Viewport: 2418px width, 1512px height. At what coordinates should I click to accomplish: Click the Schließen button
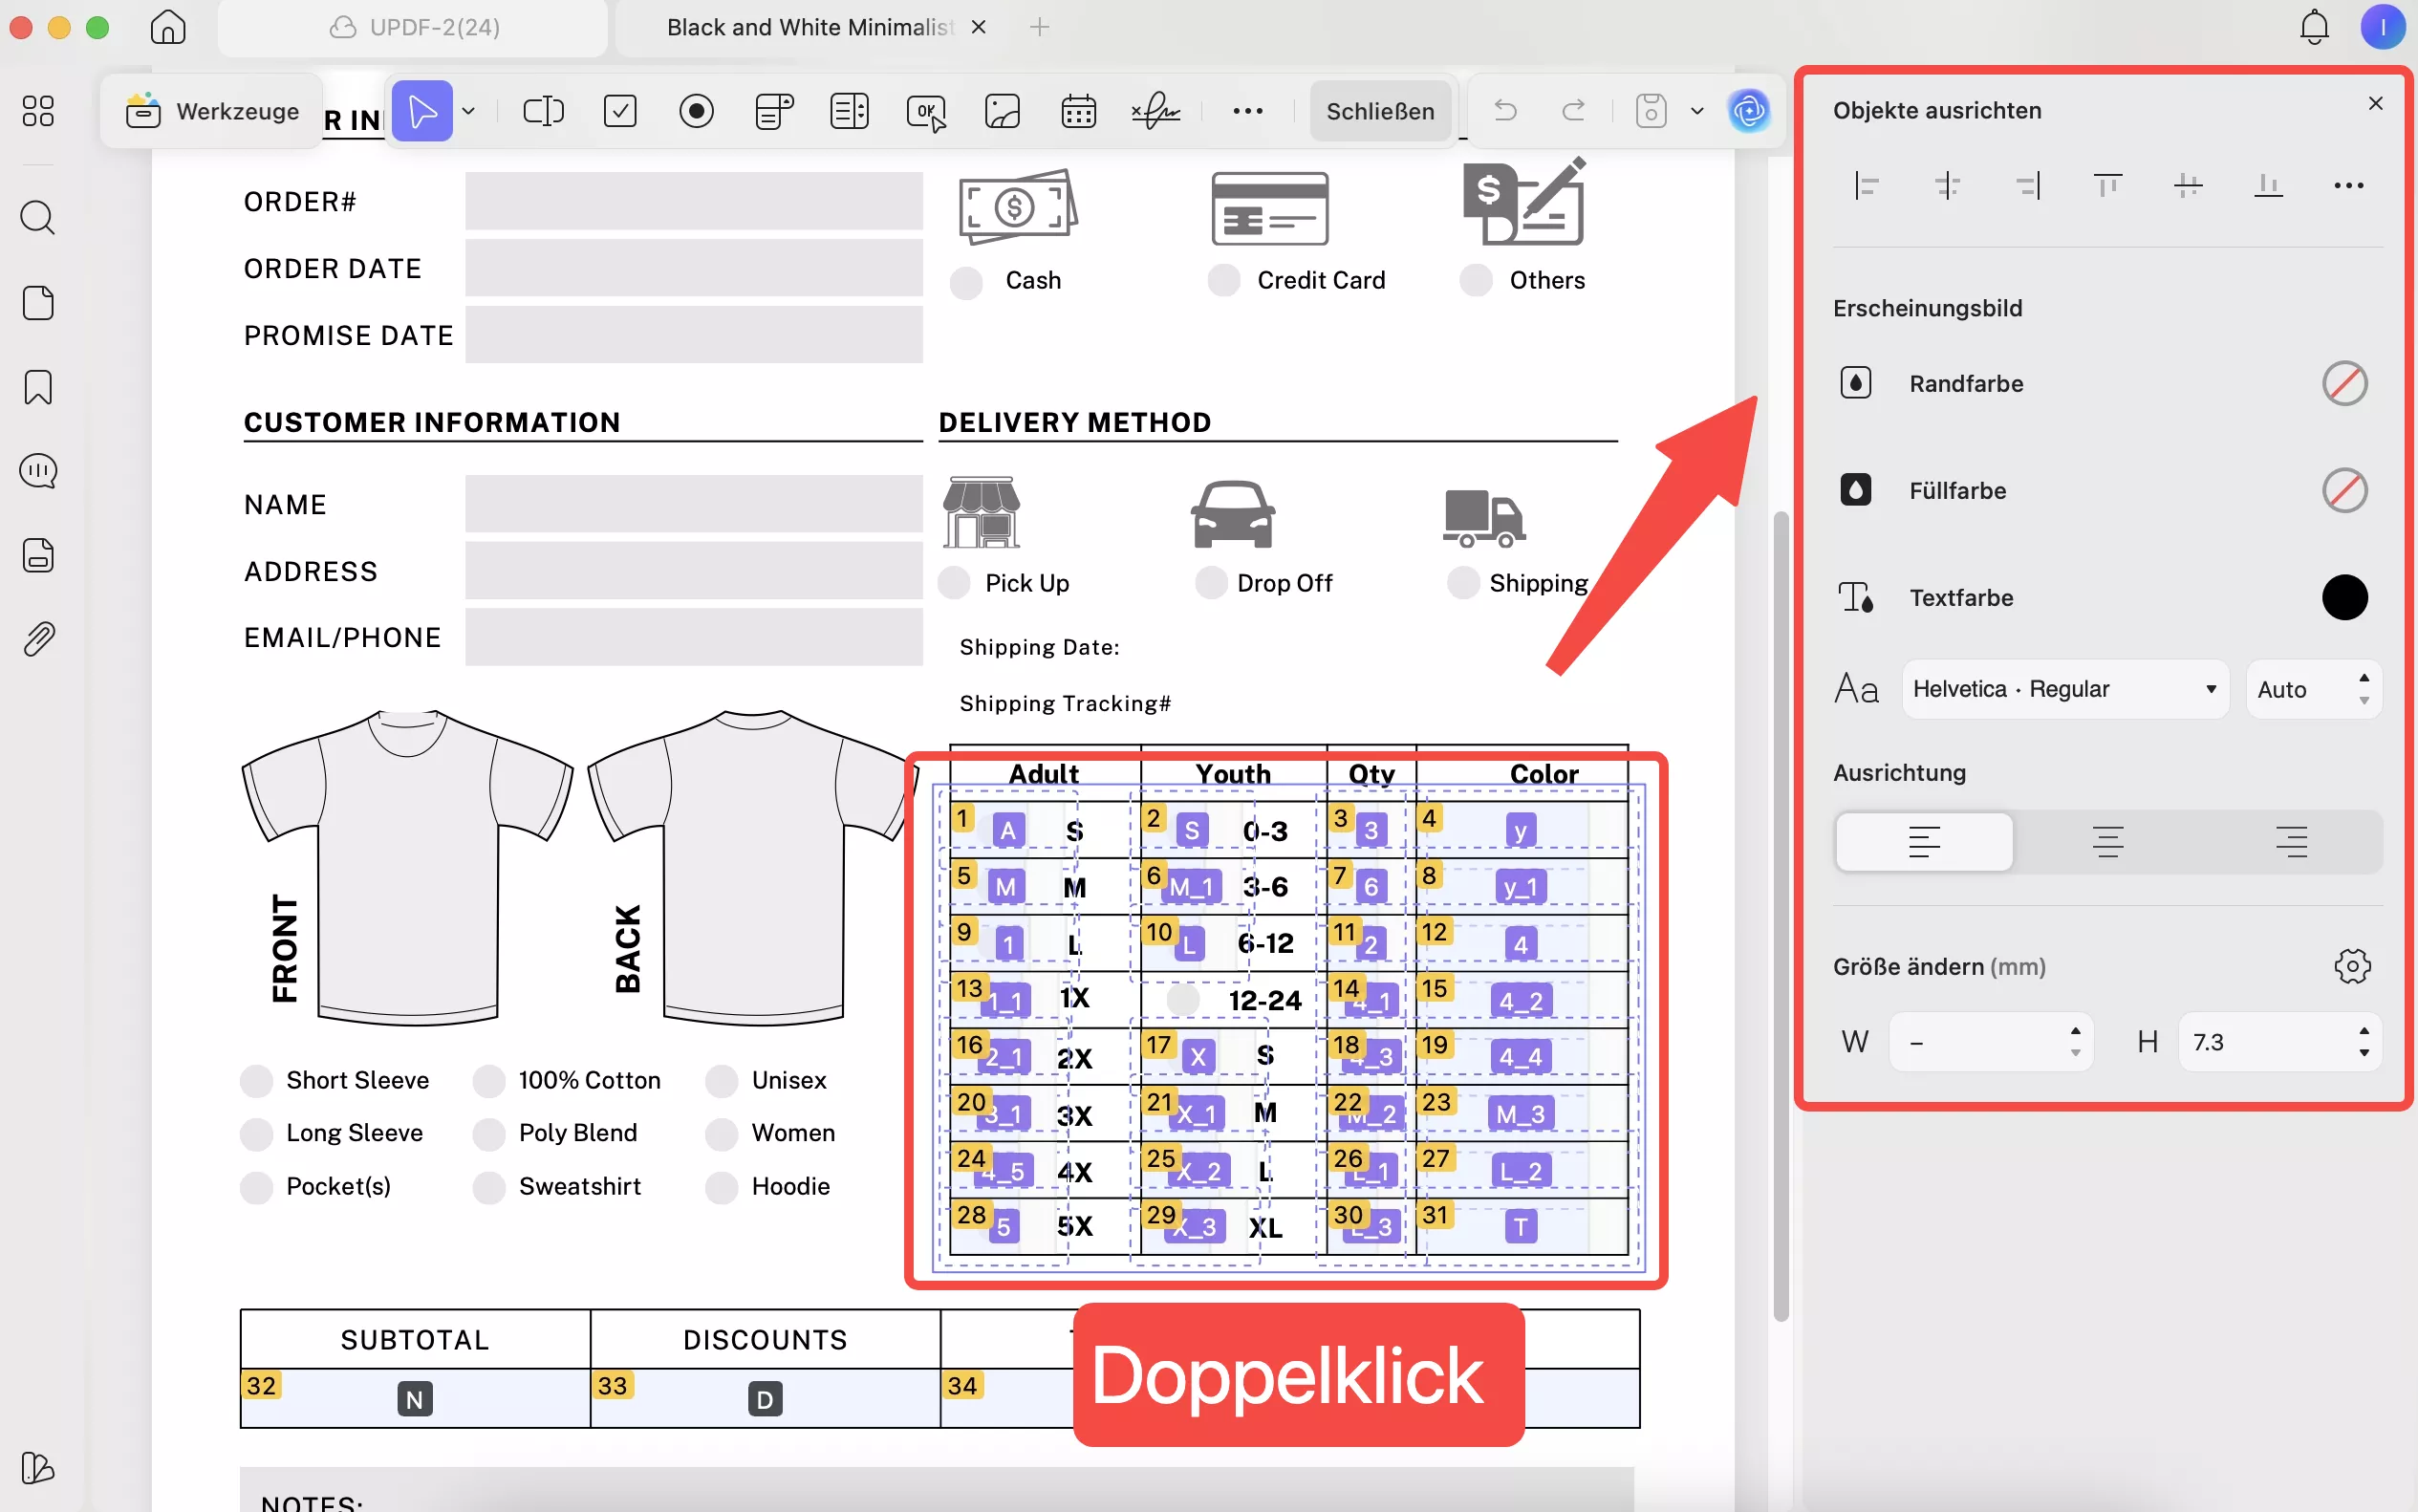coord(1380,111)
